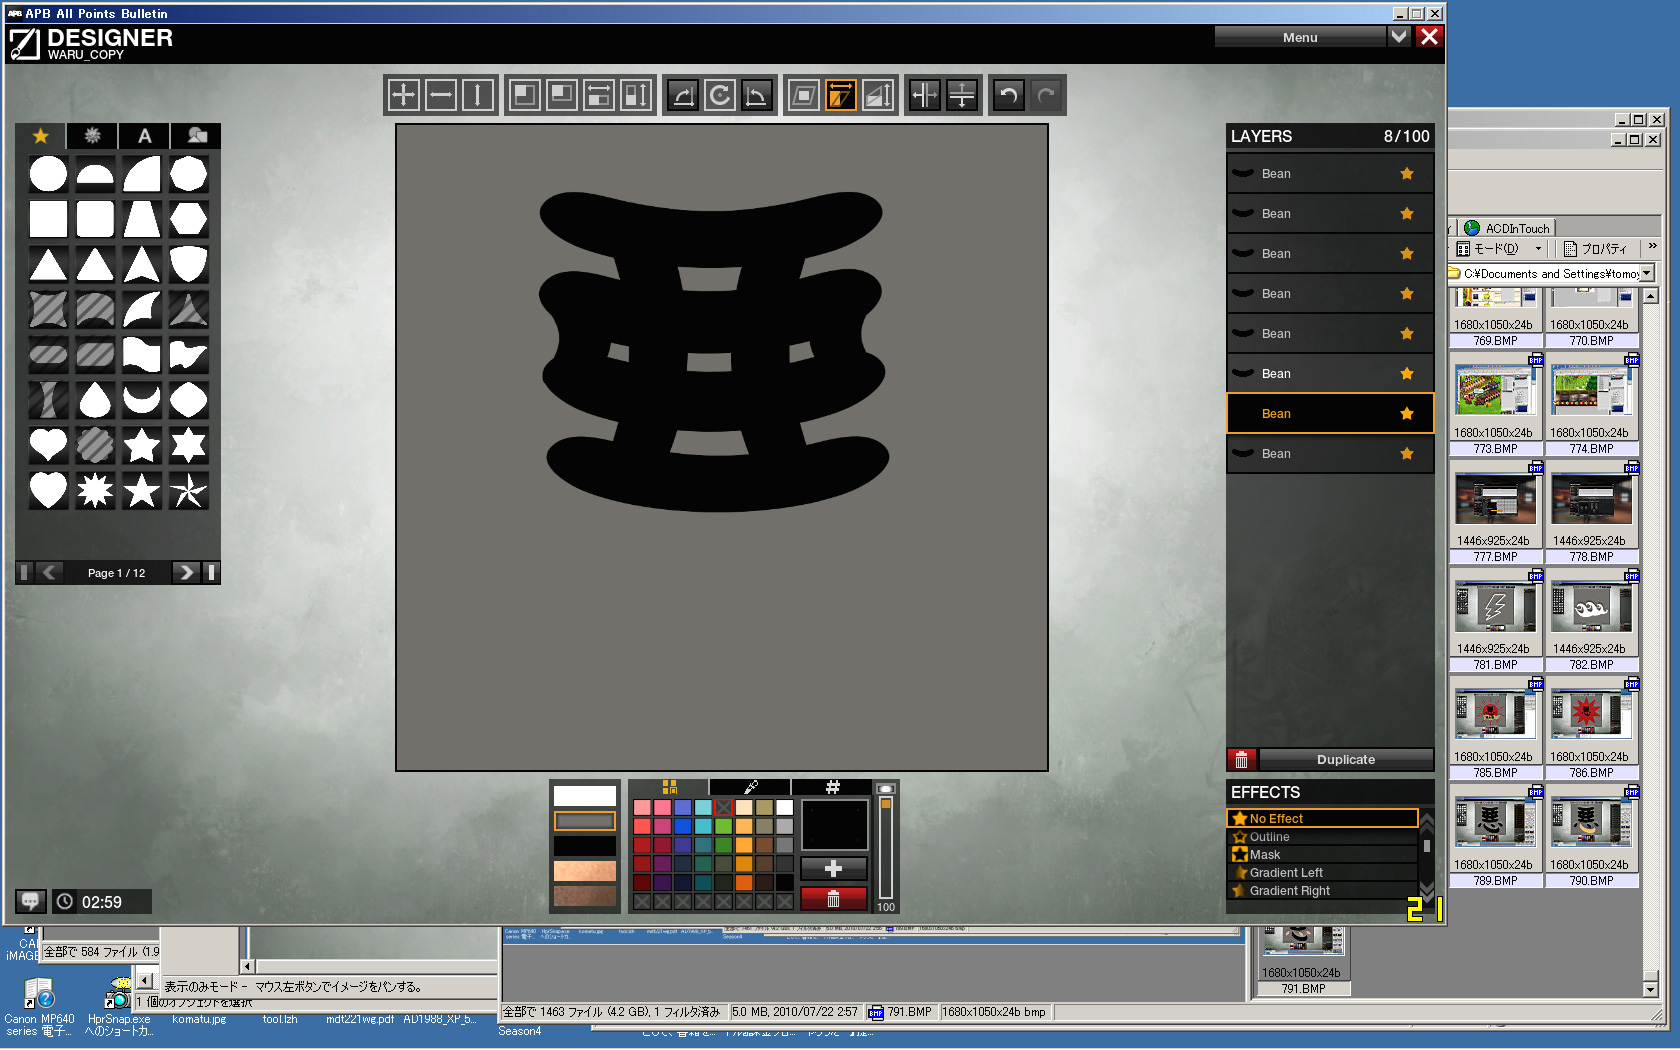The image size is (1680, 1050).
Task: Open the HprSnap.exe desktop shortcut
Action: (118, 1005)
